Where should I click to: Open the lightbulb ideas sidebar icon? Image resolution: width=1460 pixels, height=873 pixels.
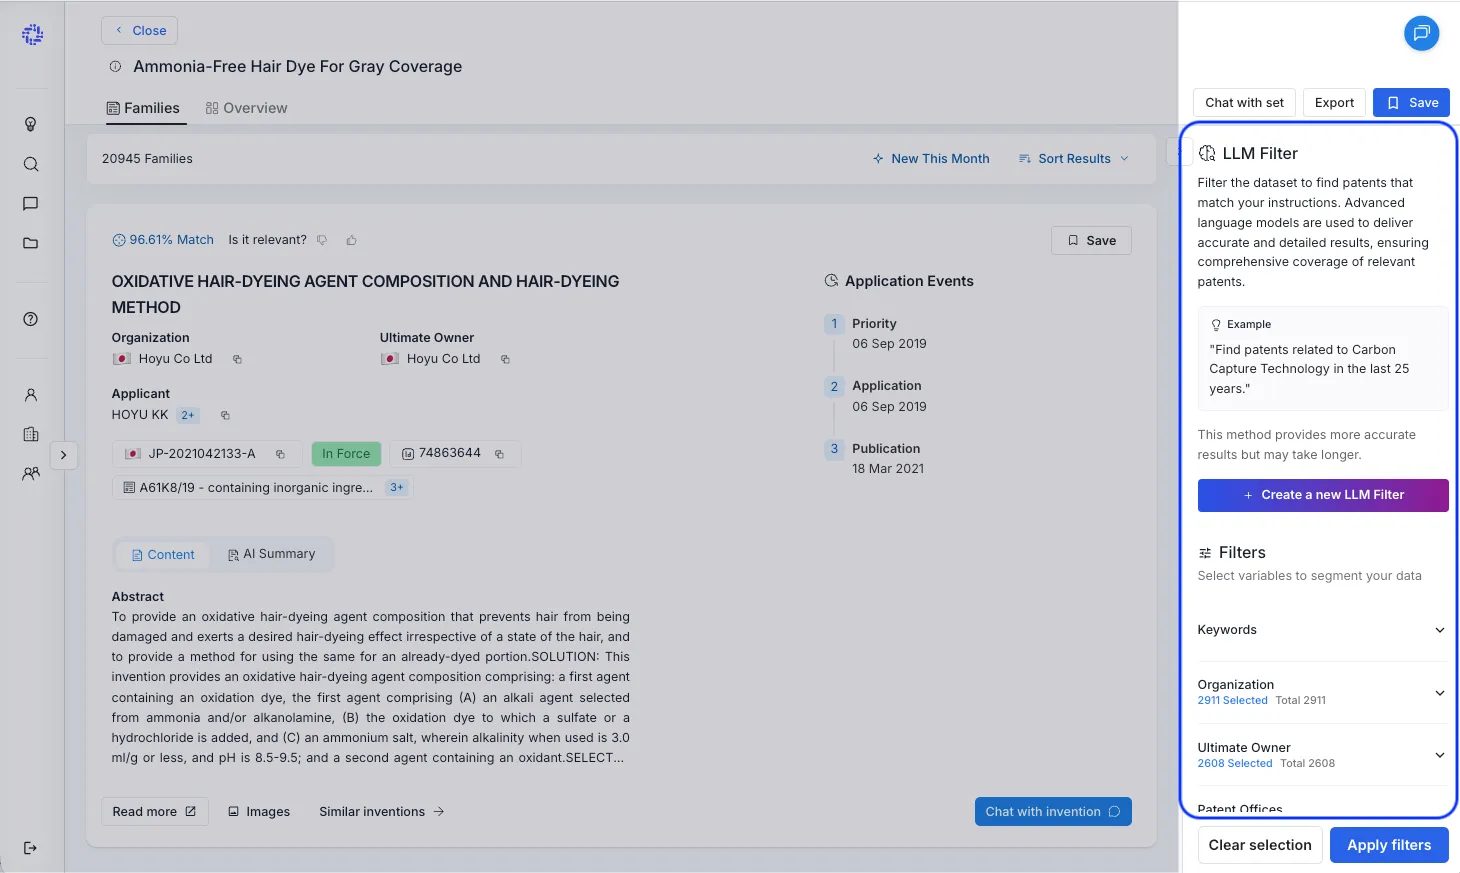pos(31,124)
